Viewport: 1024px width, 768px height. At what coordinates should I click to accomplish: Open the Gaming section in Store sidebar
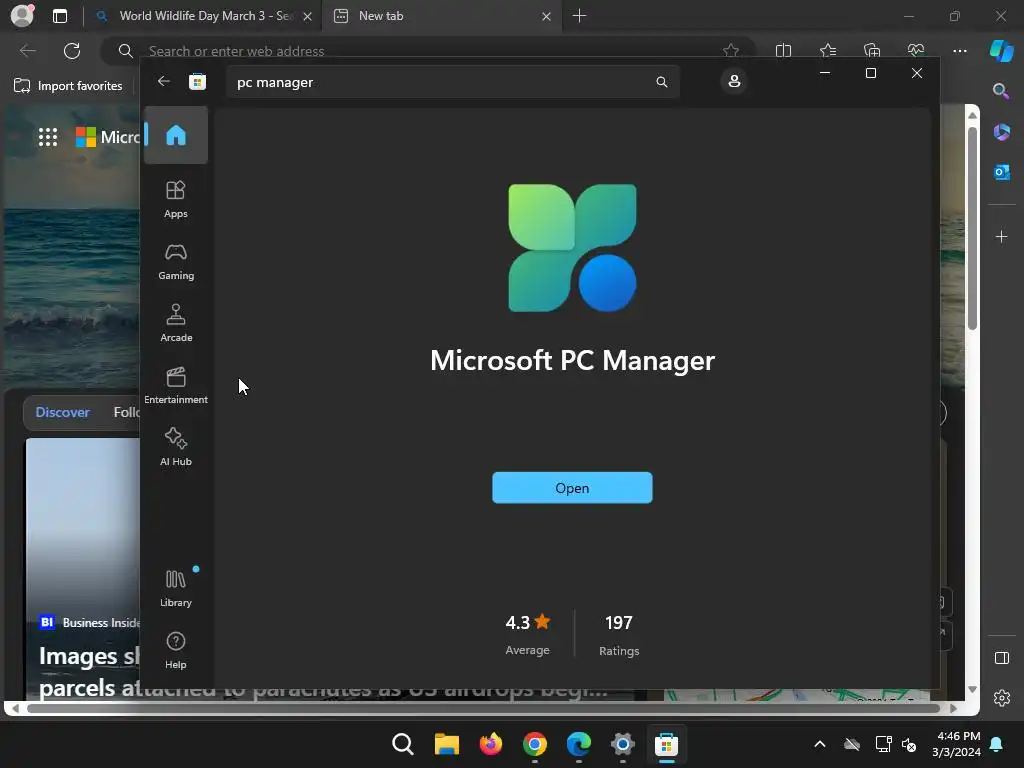[176, 261]
